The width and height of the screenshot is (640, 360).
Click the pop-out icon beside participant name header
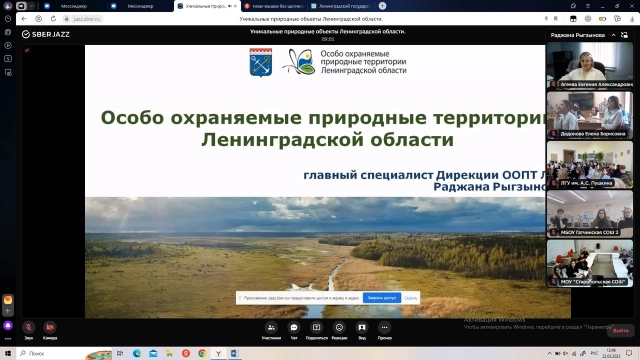pyautogui.click(x=624, y=35)
